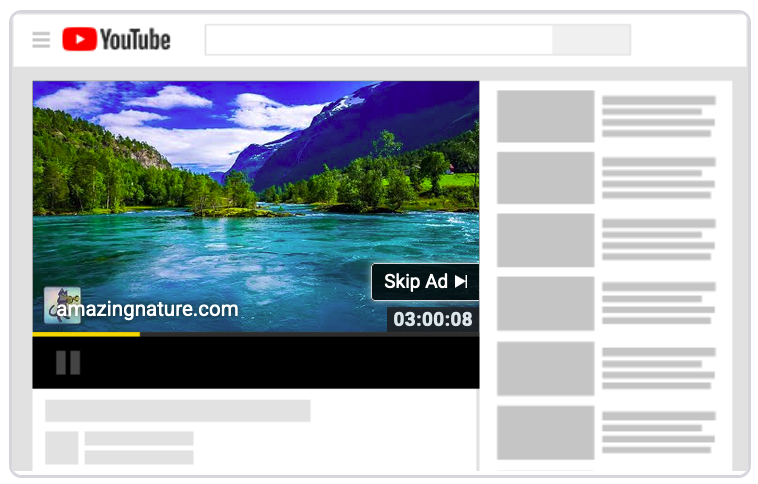Play the fourth recommended video thumbnail

[546, 304]
